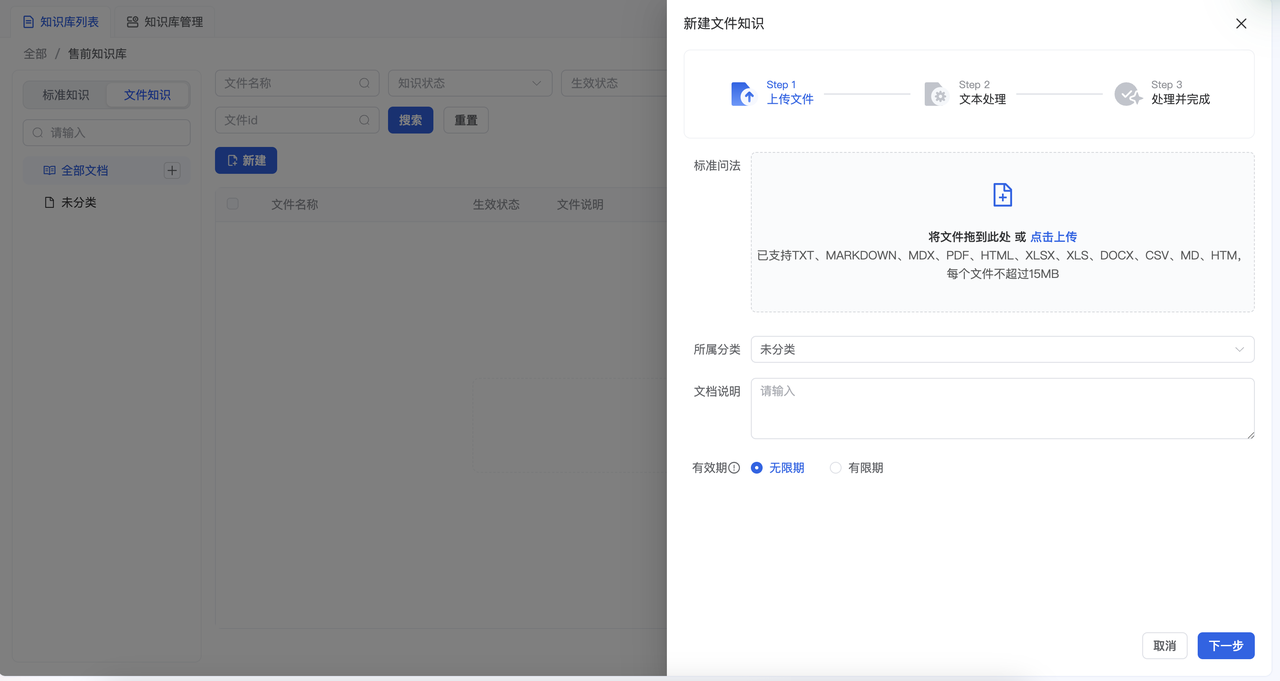Open the 所属分类 dropdown
Screen dimensions: 1280x681
click(x=1002, y=349)
